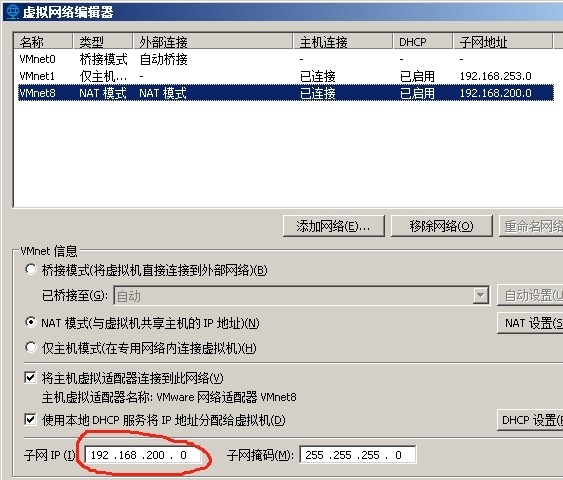The height and width of the screenshot is (480, 563).
Task: Choose the 桥接模式 radio button
Action: (x=31, y=270)
